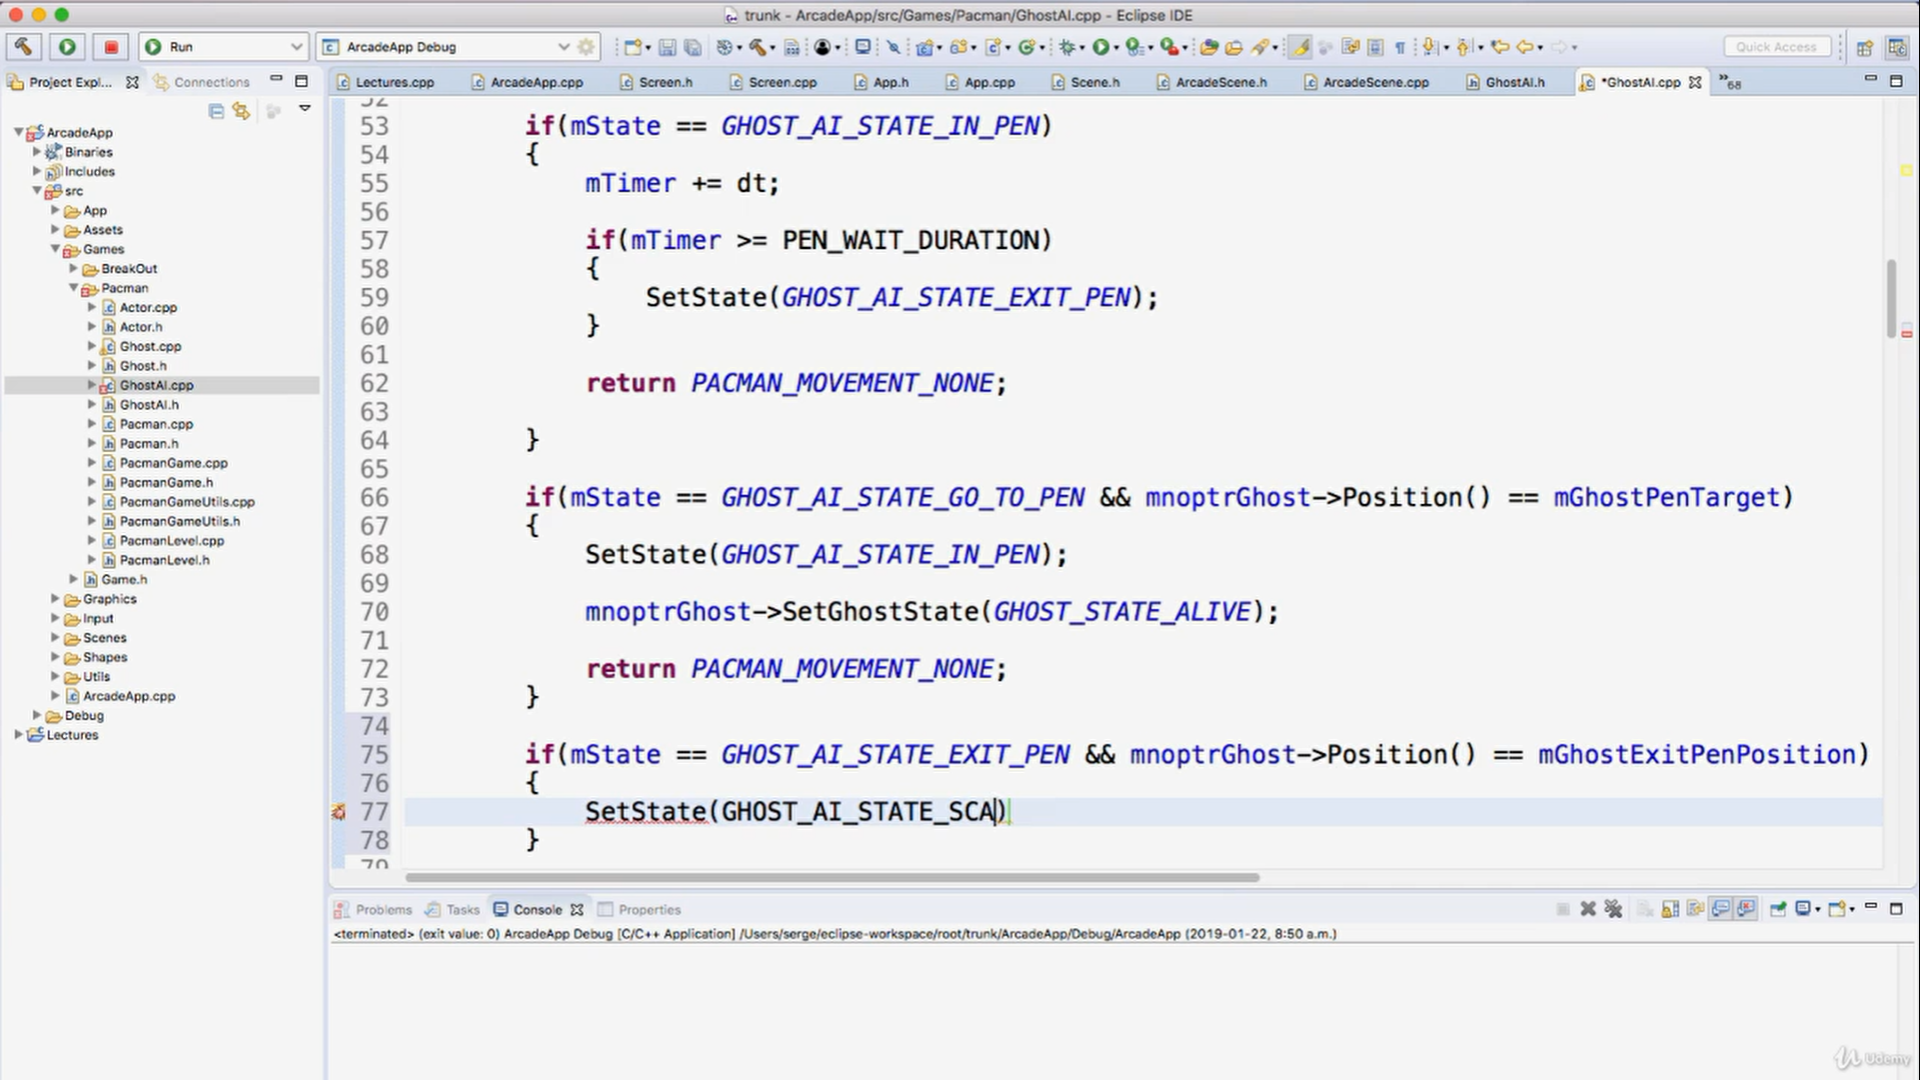Screen dimensions: 1920x1080
Task: Select PacmanGame.cpp in project tree
Action: click(173, 463)
